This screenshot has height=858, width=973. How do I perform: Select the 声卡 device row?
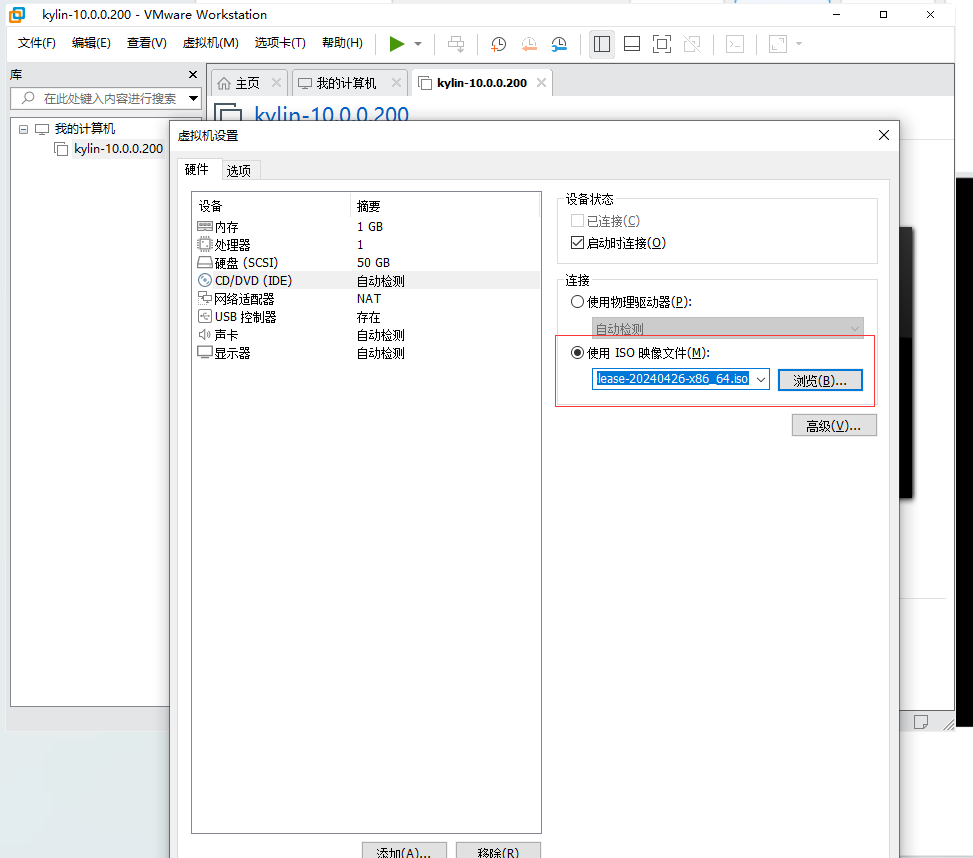click(366, 335)
